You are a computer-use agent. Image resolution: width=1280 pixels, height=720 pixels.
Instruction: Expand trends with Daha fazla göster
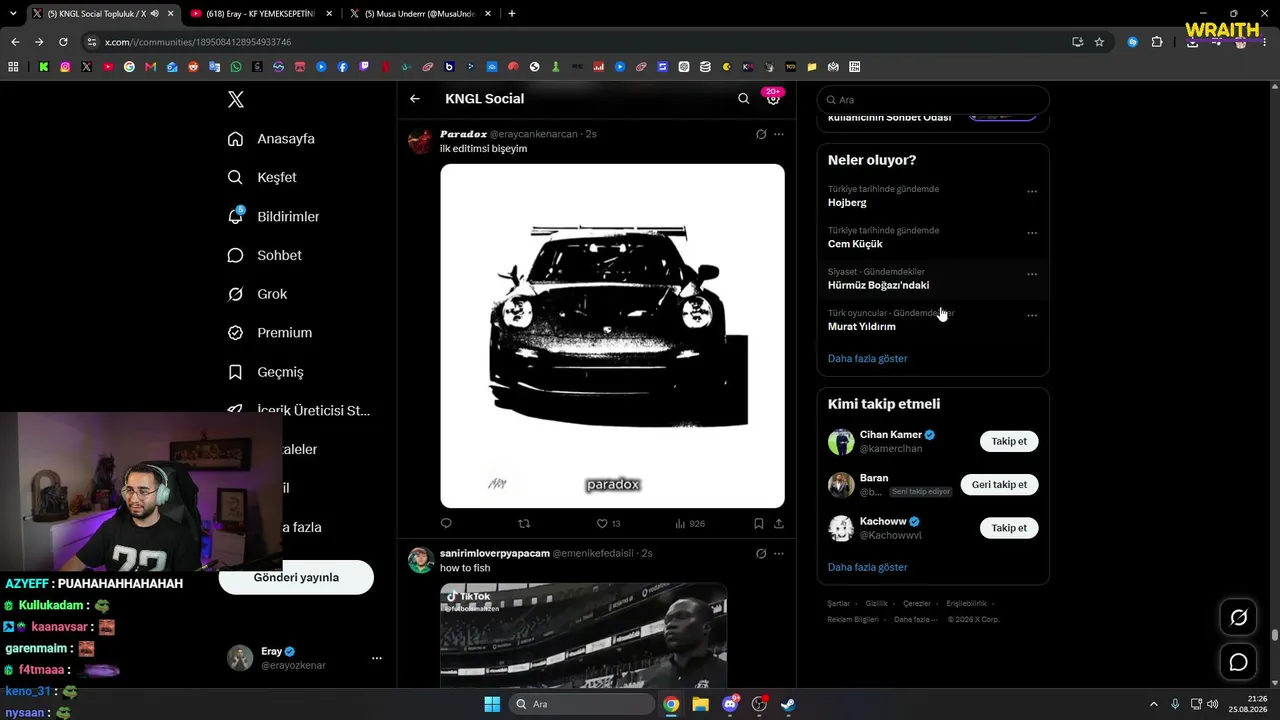pos(868,358)
